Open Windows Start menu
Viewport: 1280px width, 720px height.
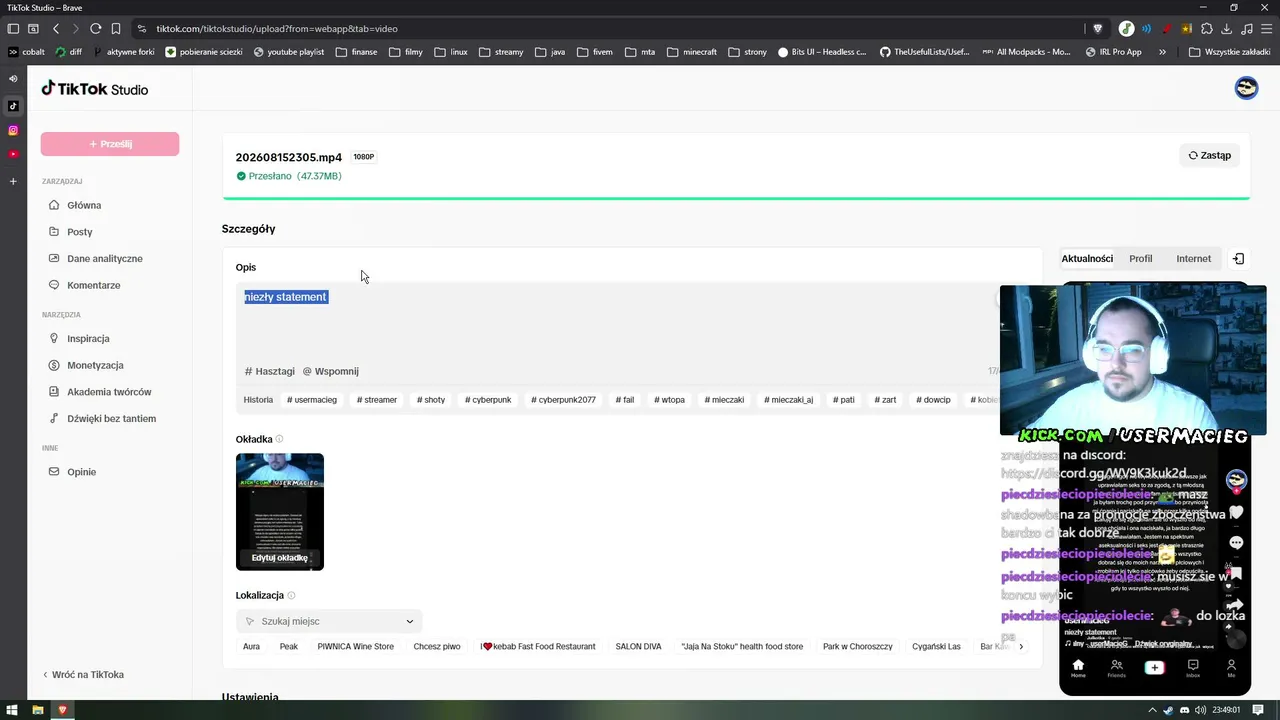13,710
